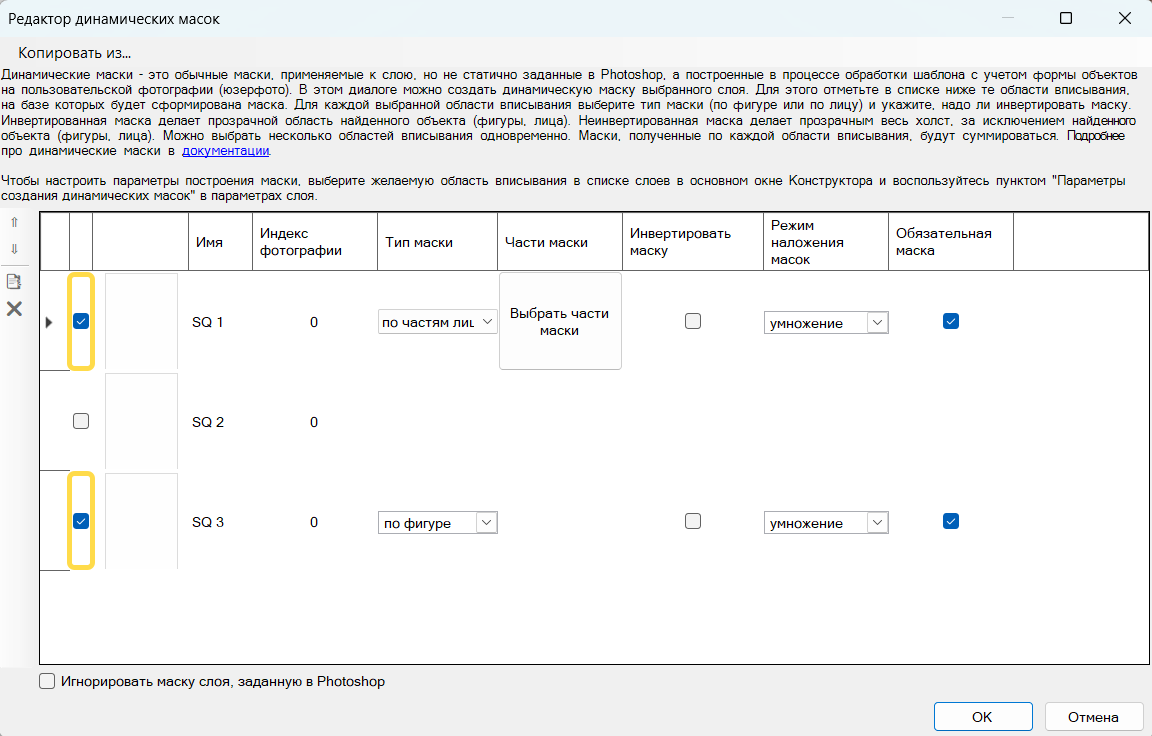Toggle the invert mask checkbox for SQ 3

point(692,521)
